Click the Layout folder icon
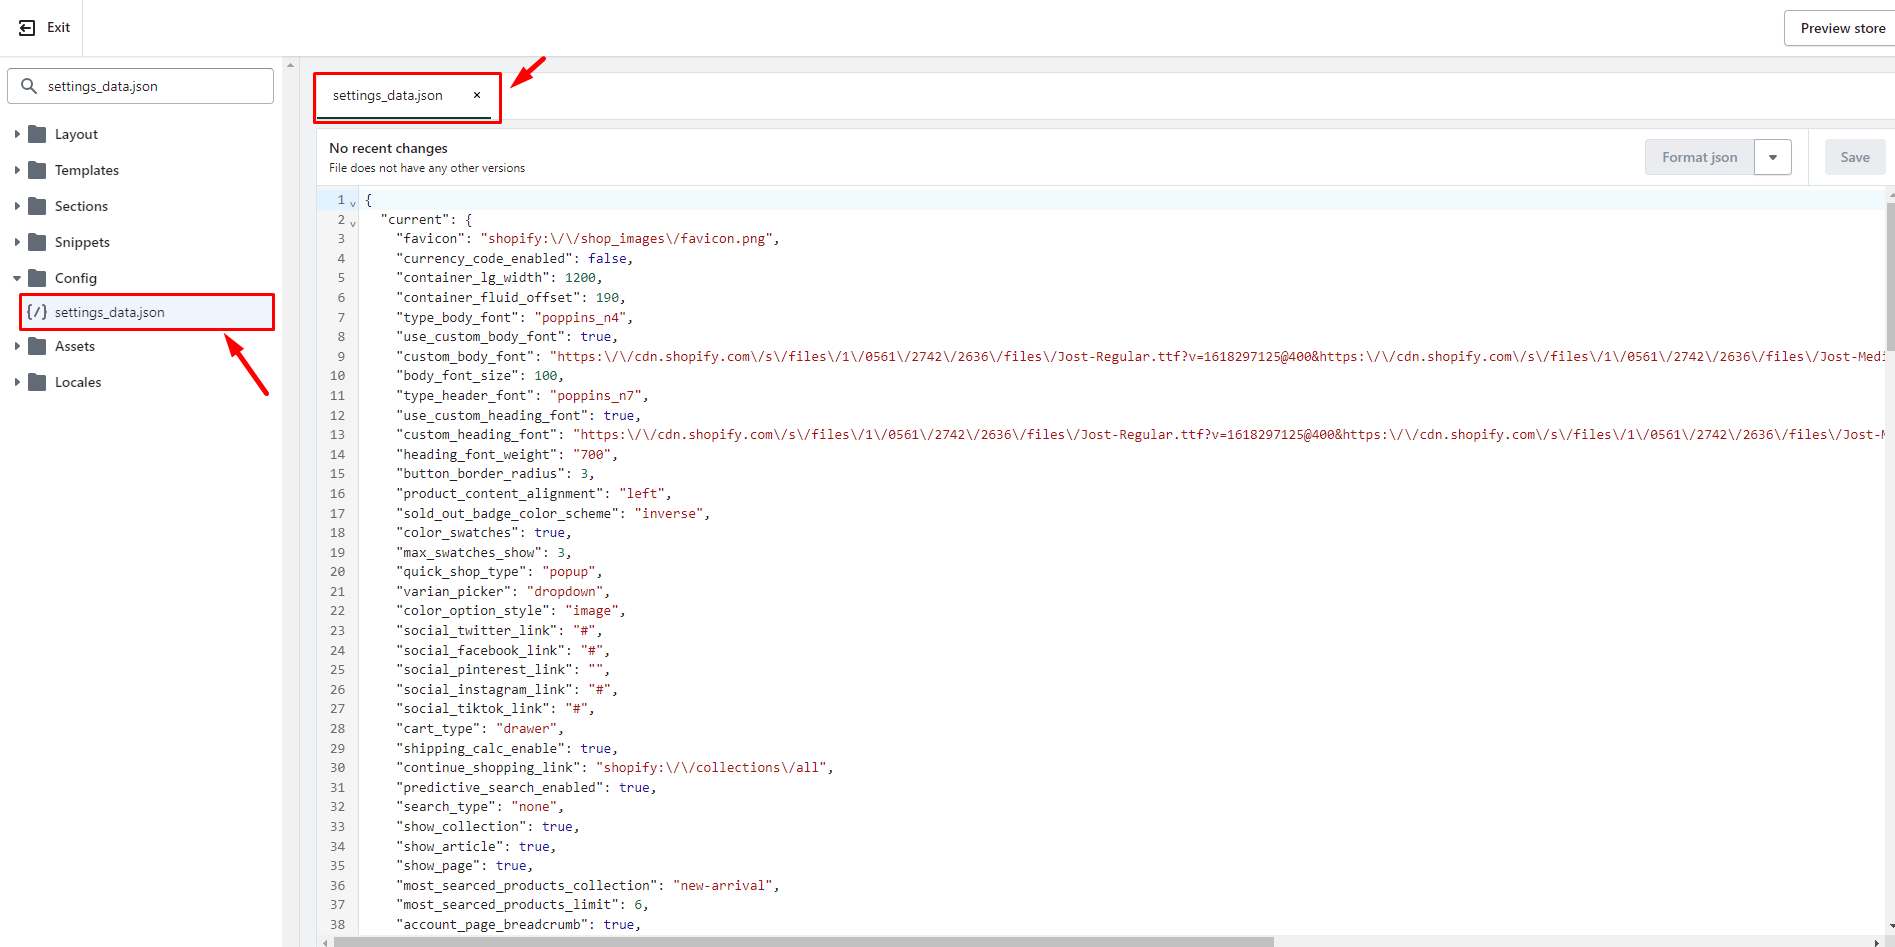This screenshot has height=947, width=1895. pyautogui.click(x=38, y=134)
